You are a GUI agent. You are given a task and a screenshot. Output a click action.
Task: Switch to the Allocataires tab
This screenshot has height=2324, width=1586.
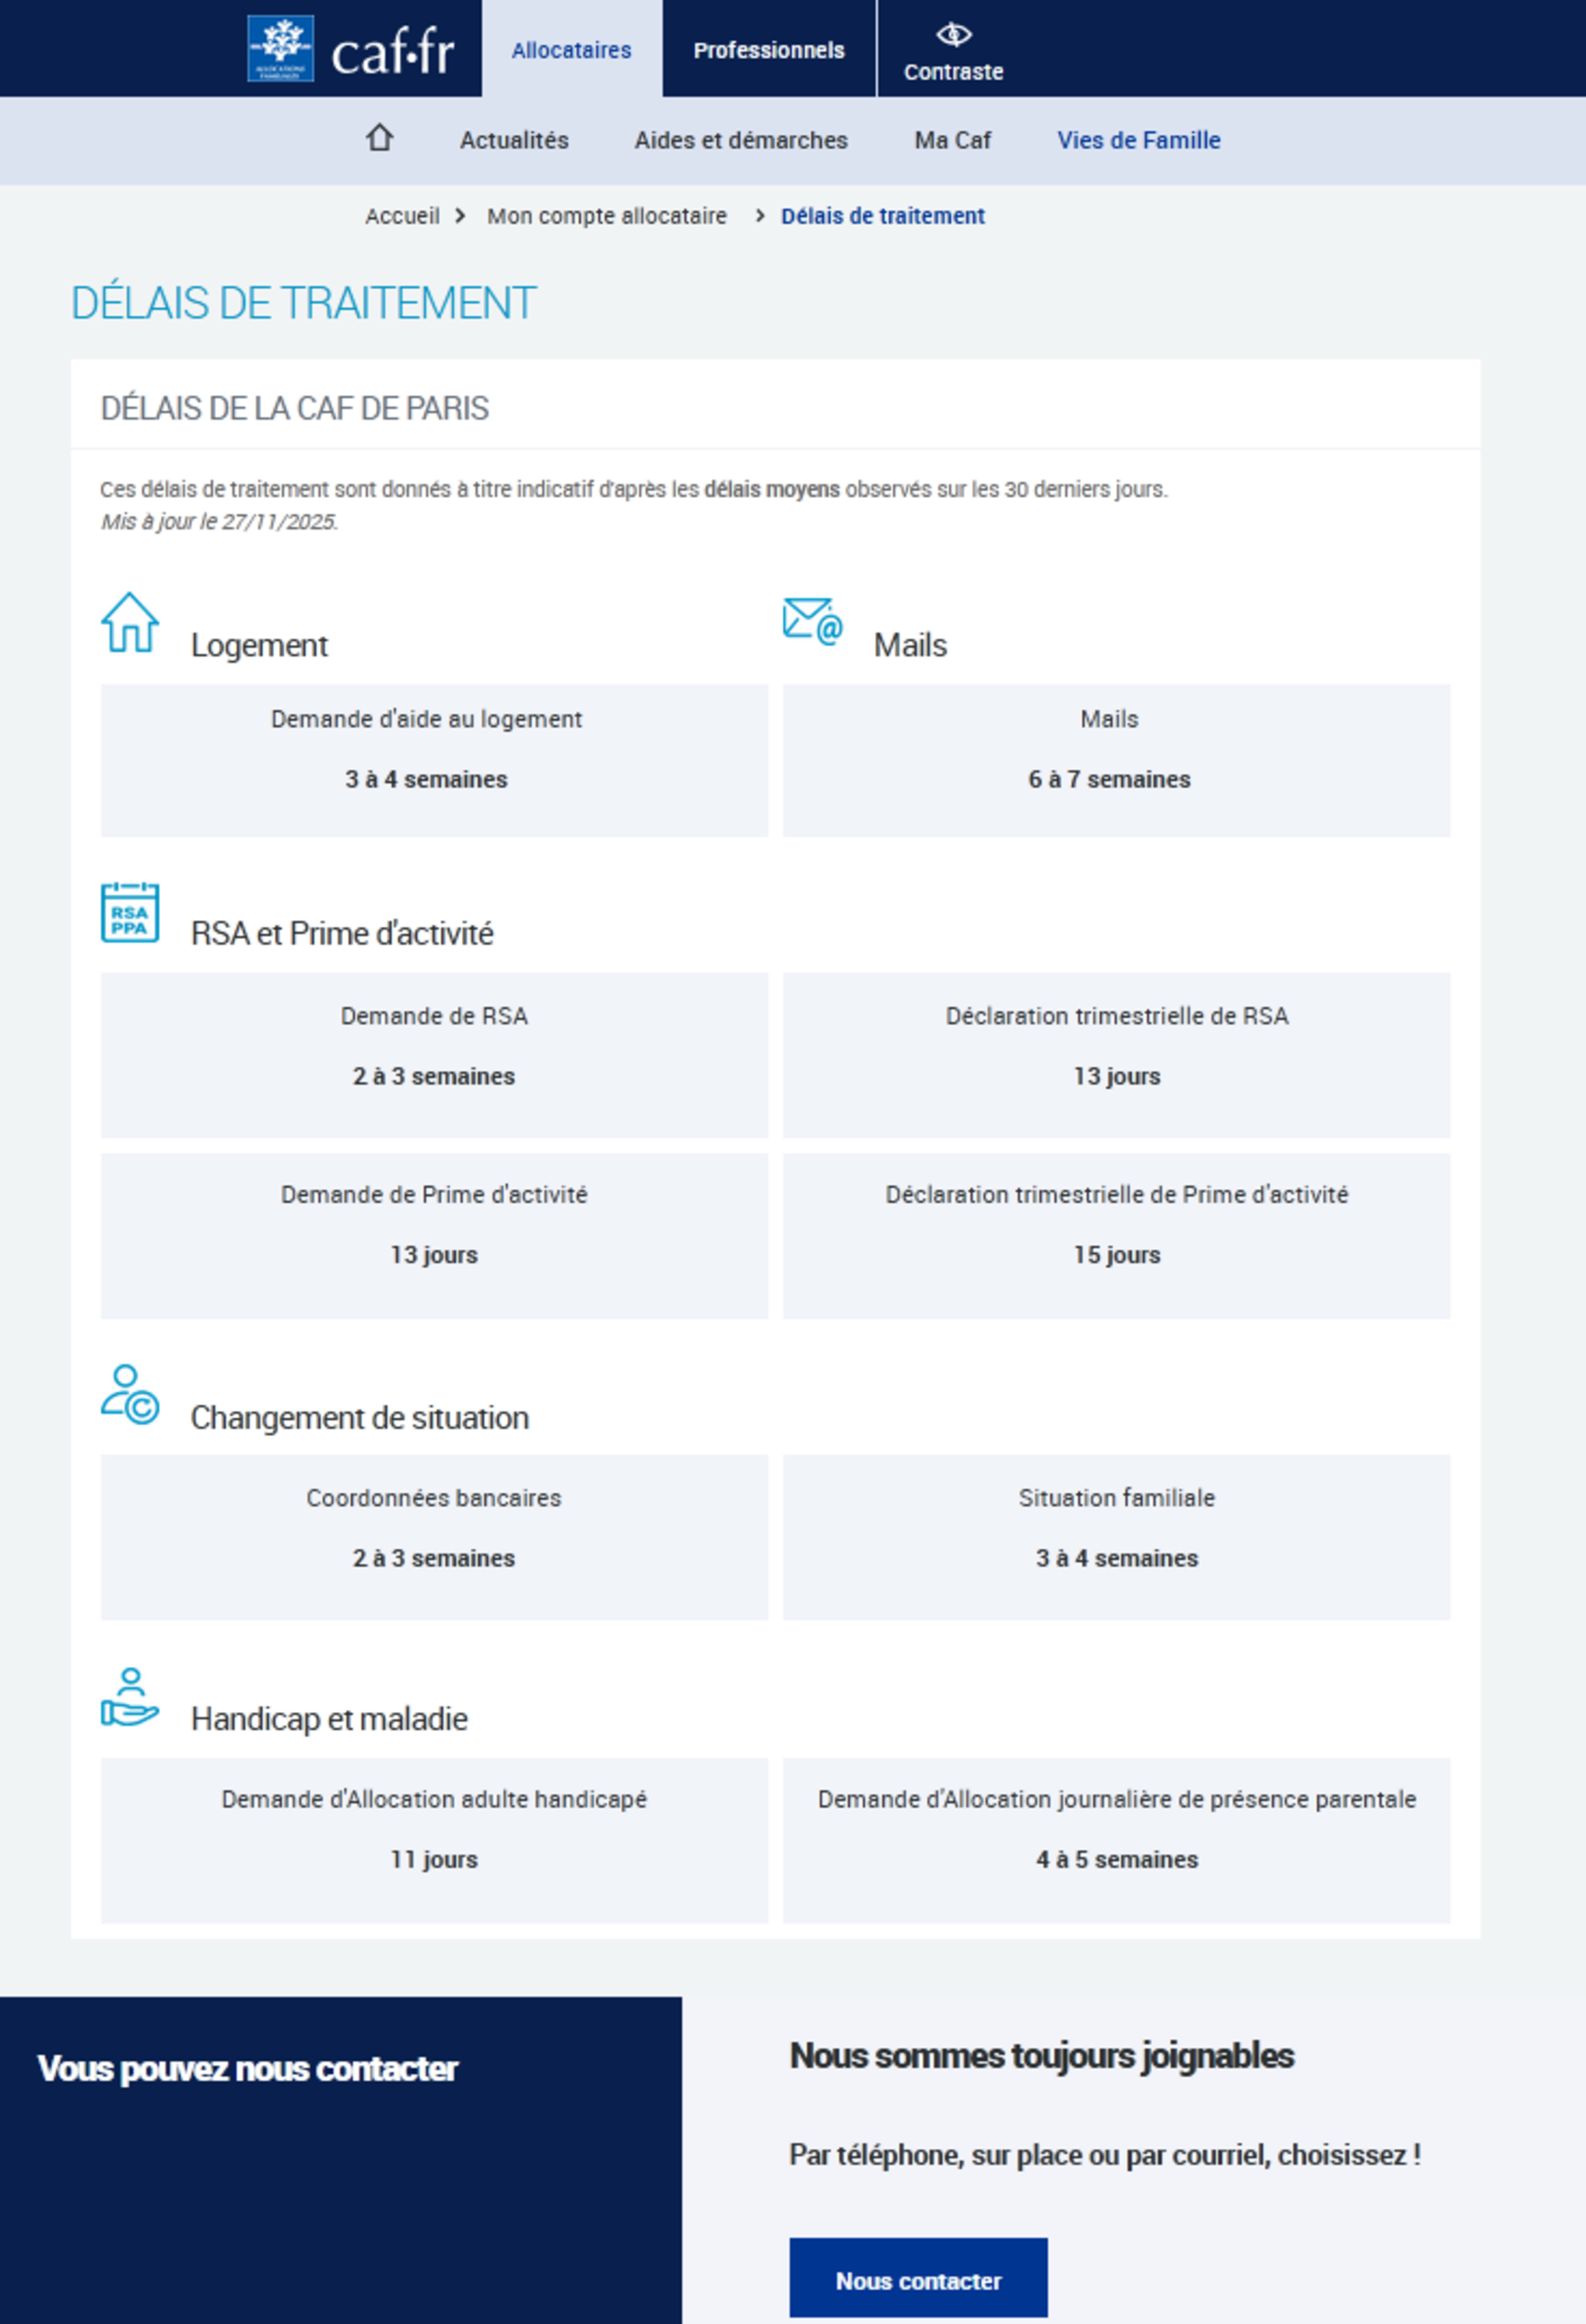pos(571,50)
